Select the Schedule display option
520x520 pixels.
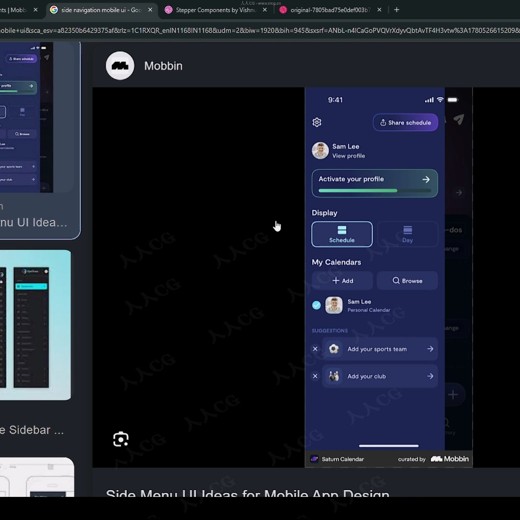[342, 234]
